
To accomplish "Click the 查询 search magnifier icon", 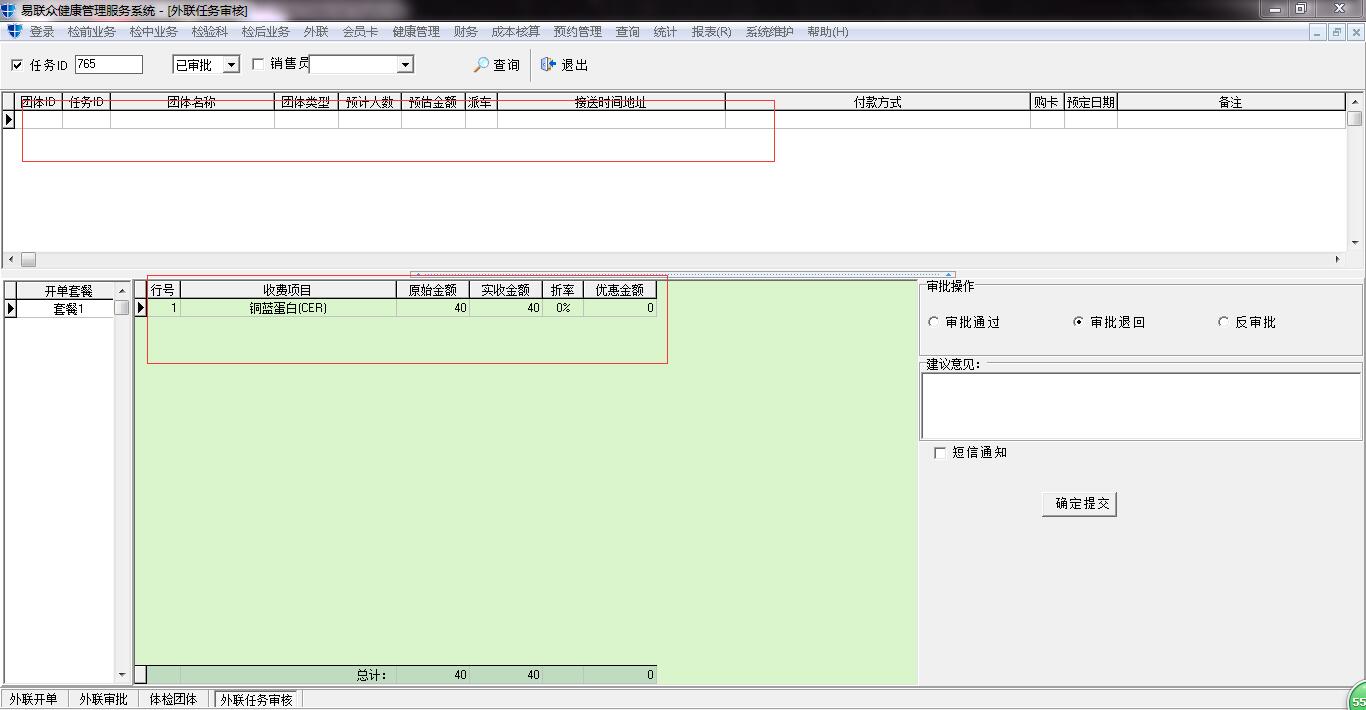I will pyautogui.click(x=481, y=65).
